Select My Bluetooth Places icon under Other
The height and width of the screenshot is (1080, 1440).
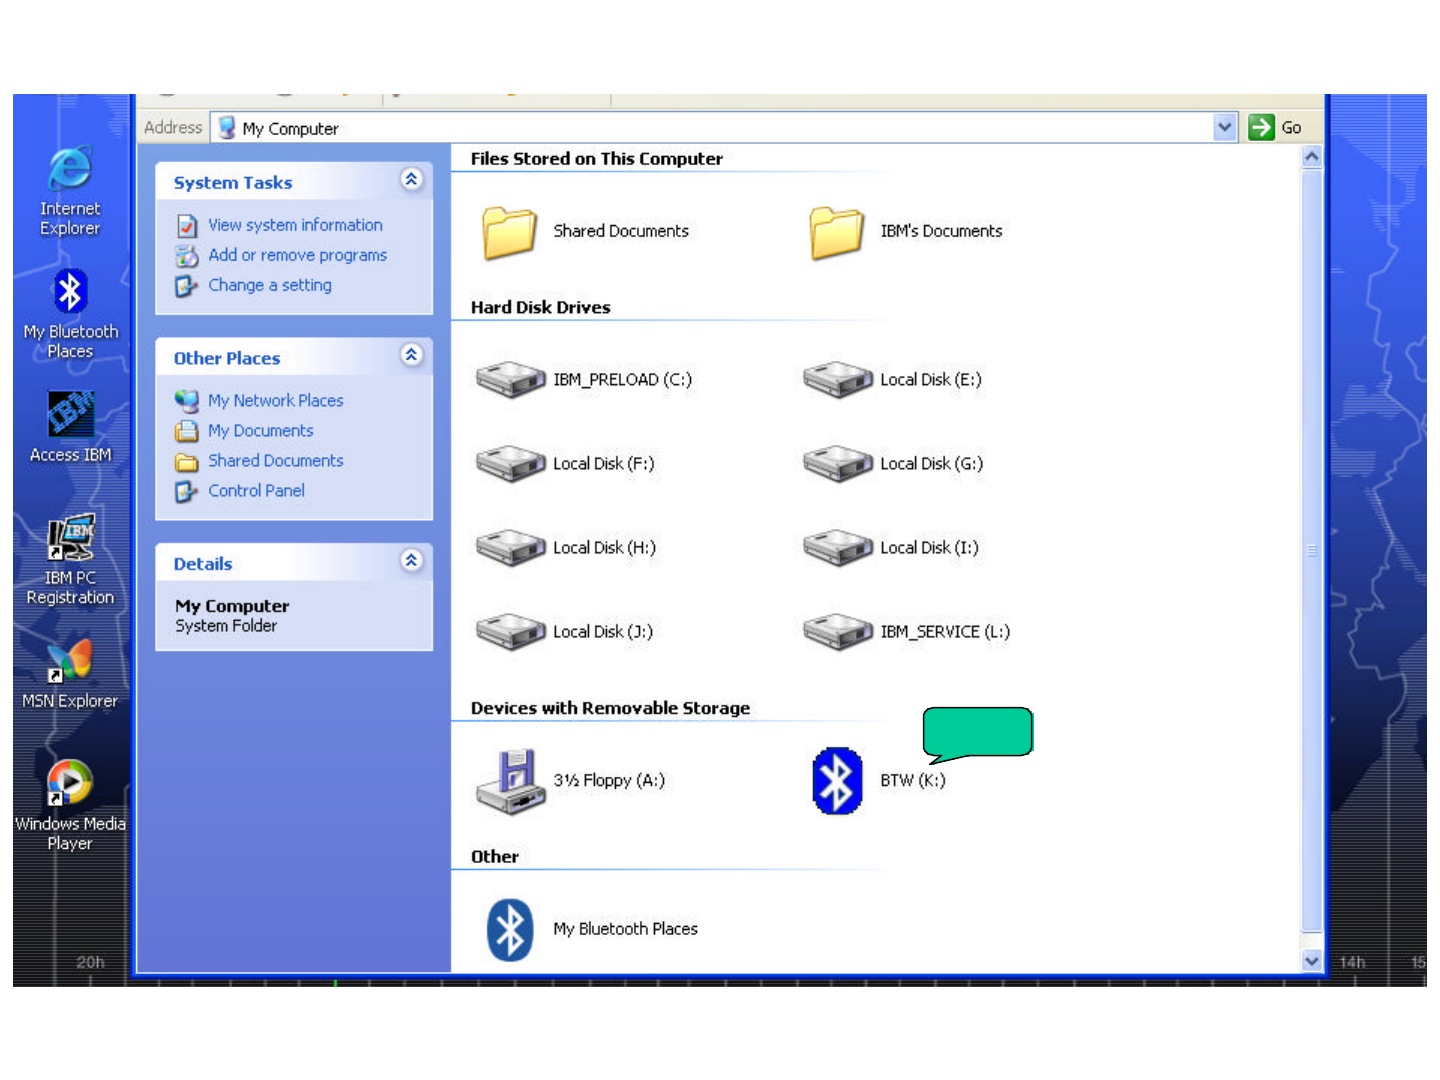coord(510,930)
